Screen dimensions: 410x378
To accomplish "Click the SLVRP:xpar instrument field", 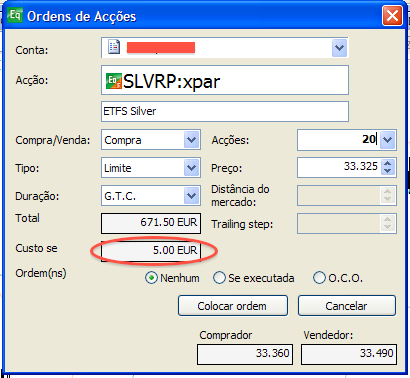I will click(225, 80).
